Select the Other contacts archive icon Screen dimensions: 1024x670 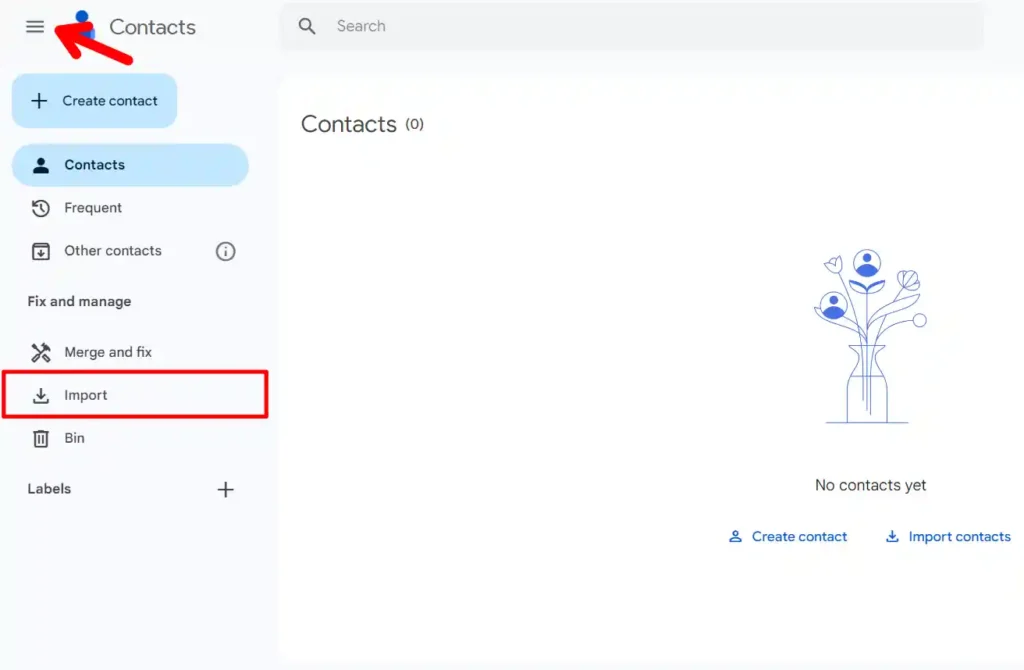point(39,251)
